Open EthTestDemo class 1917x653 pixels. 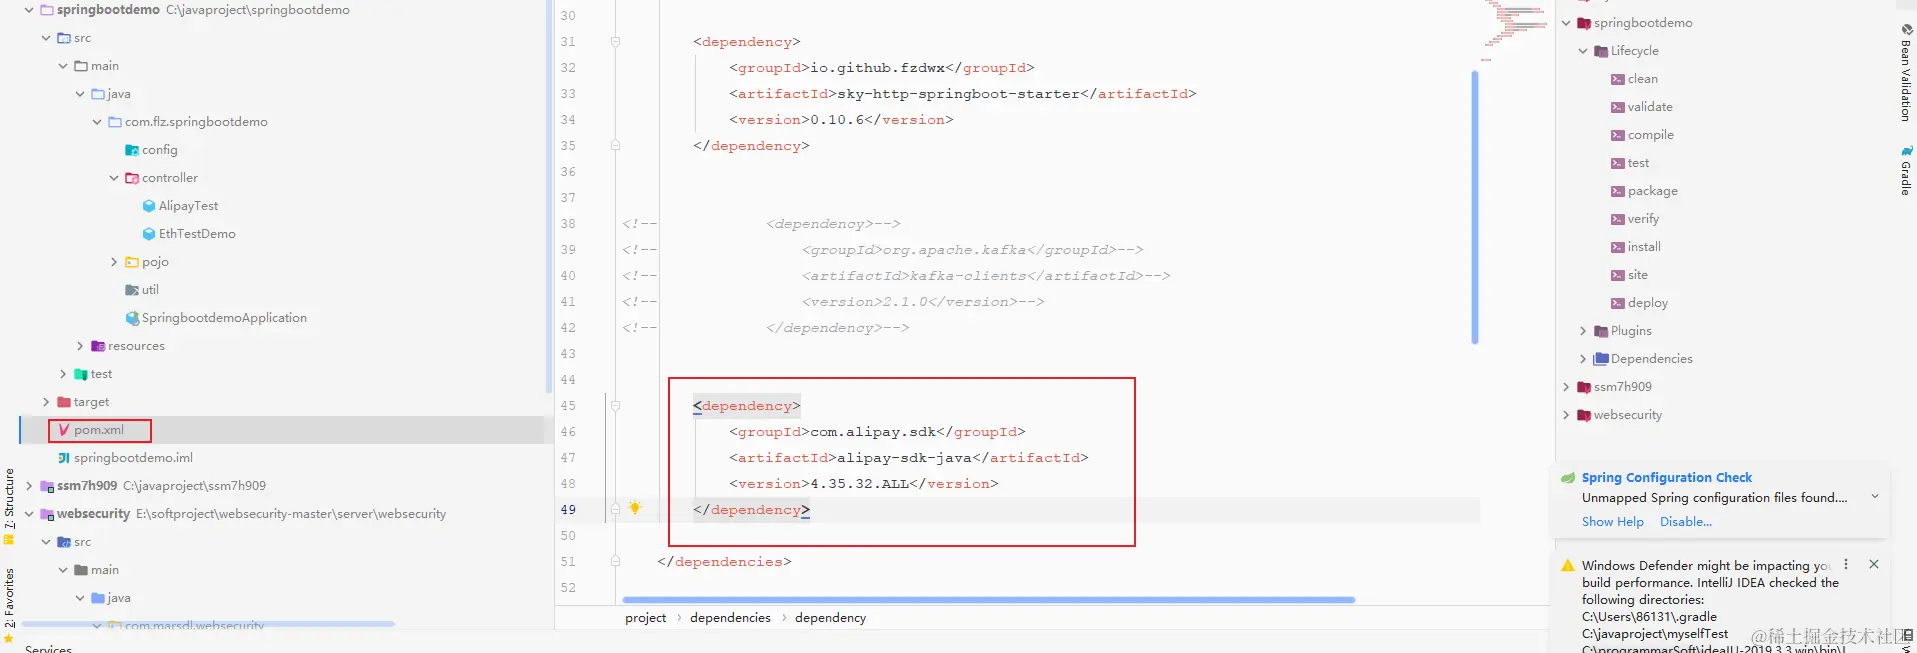pyautogui.click(x=197, y=234)
